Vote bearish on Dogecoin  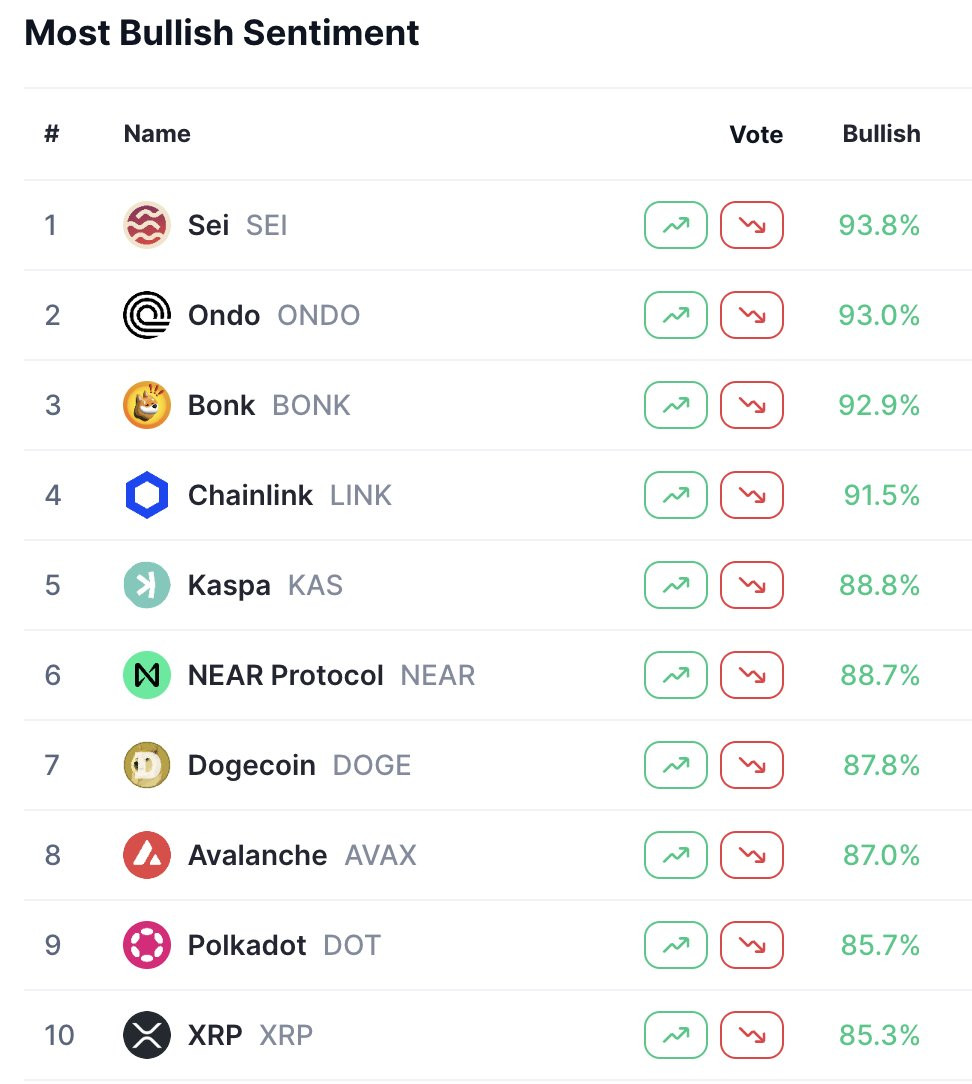pyautogui.click(x=752, y=765)
